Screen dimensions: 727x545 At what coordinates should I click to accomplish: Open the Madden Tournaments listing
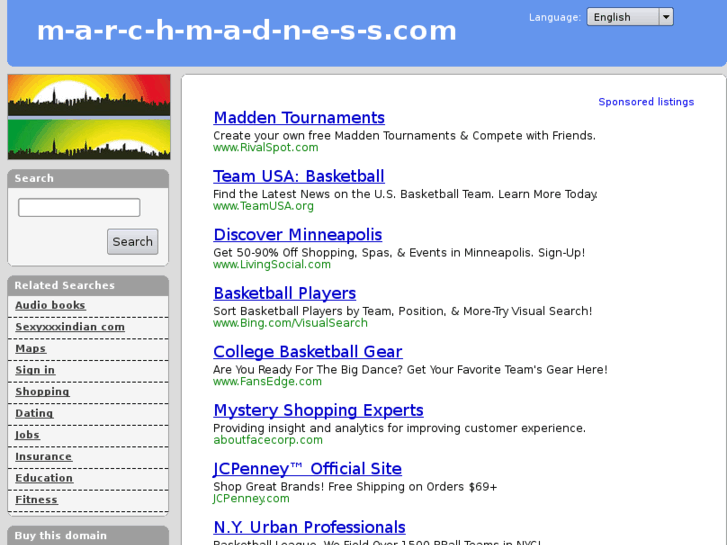coord(299,118)
